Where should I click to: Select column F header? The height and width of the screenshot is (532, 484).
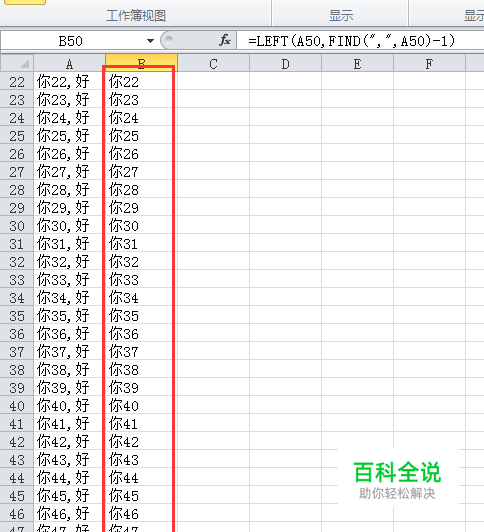[429, 63]
